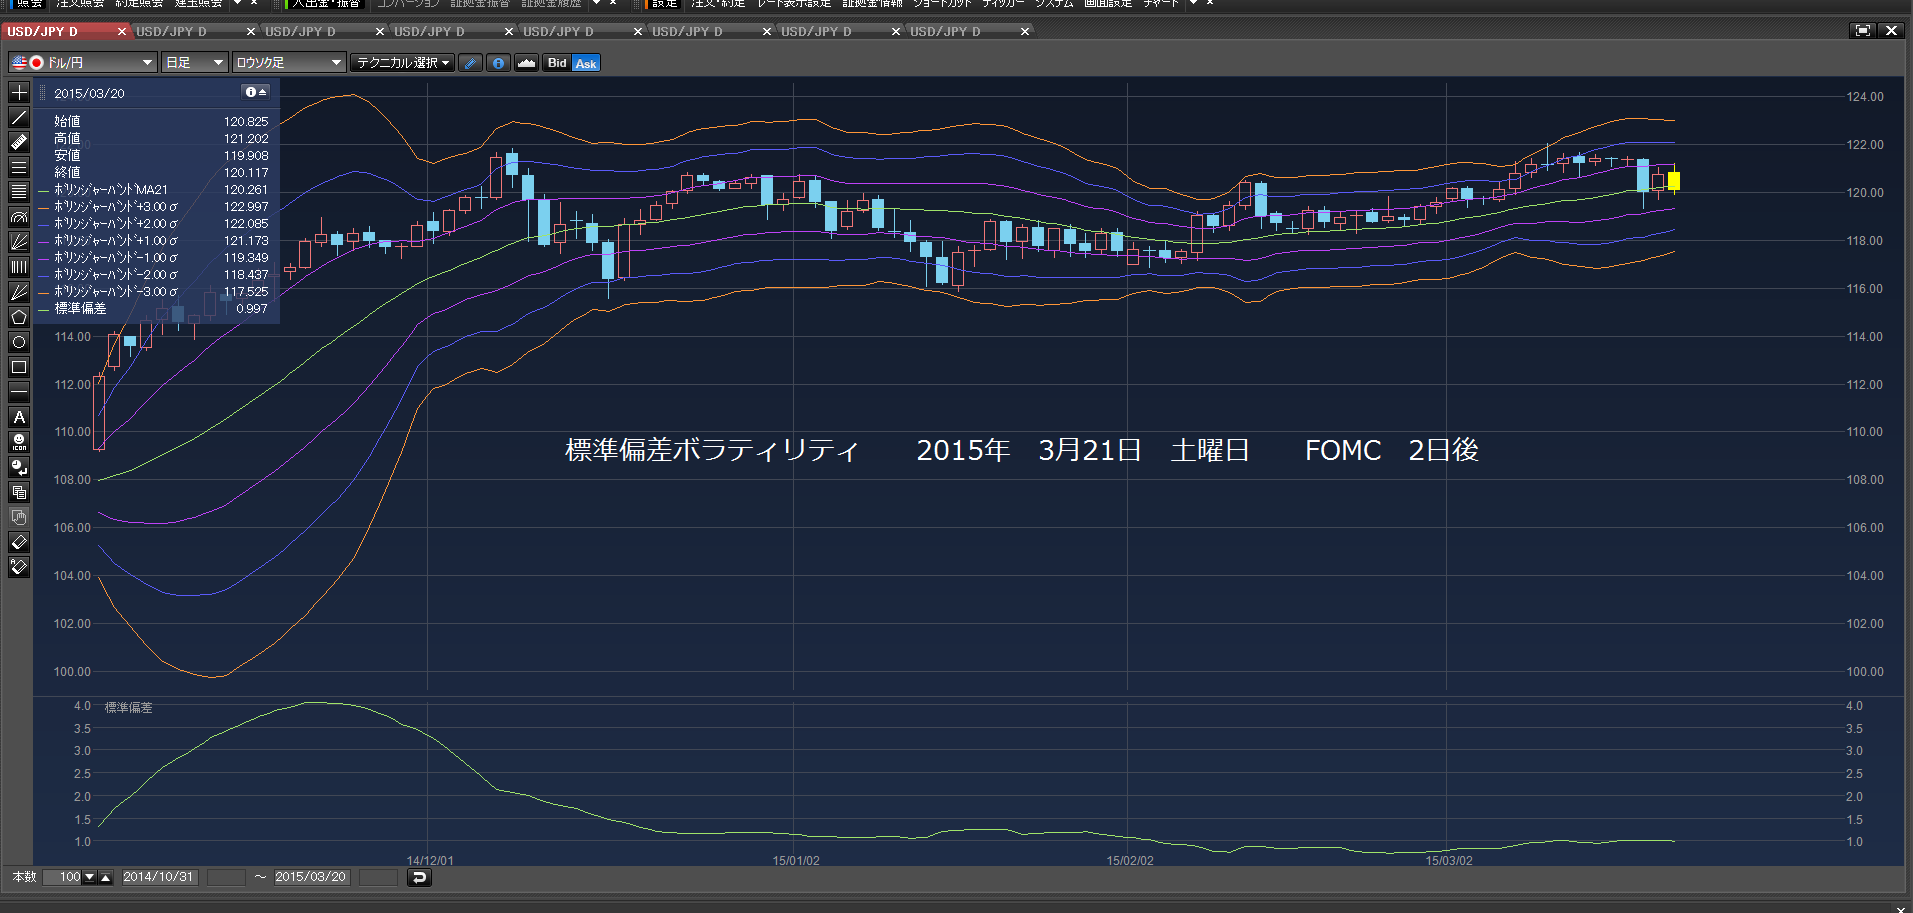1913x913 pixels.
Task: Open the チャート menu in the top bar
Action: [1161, 4]
